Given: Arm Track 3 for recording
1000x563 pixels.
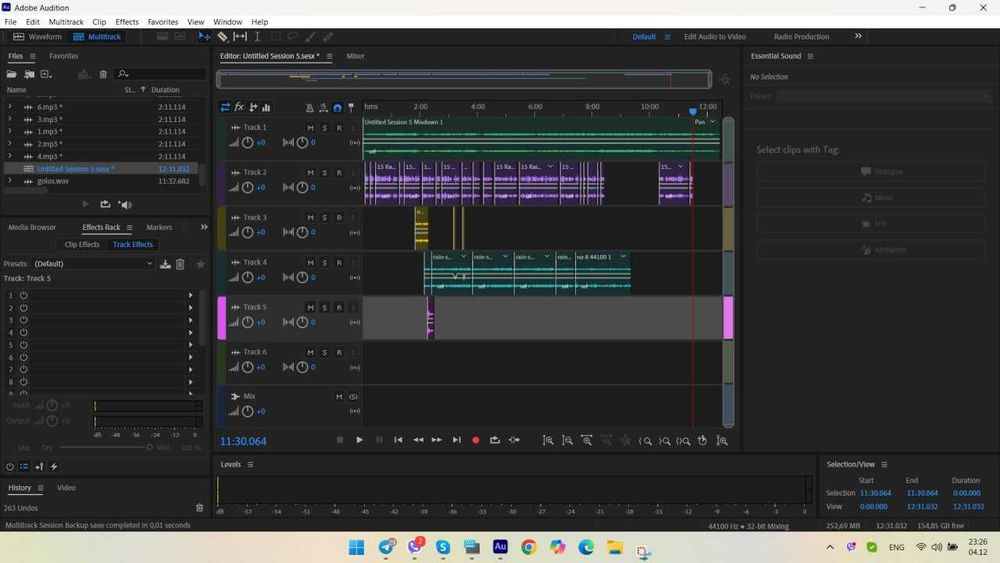Looking at the screenshot, I should click(x=339, y=217).
